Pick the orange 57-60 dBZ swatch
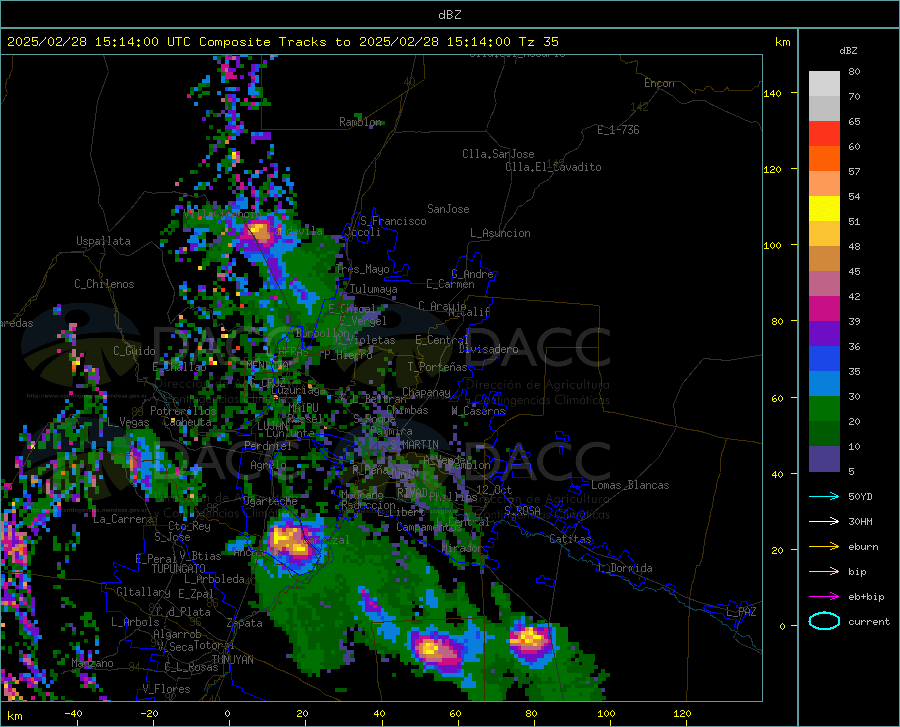 [x=824, y=159]
